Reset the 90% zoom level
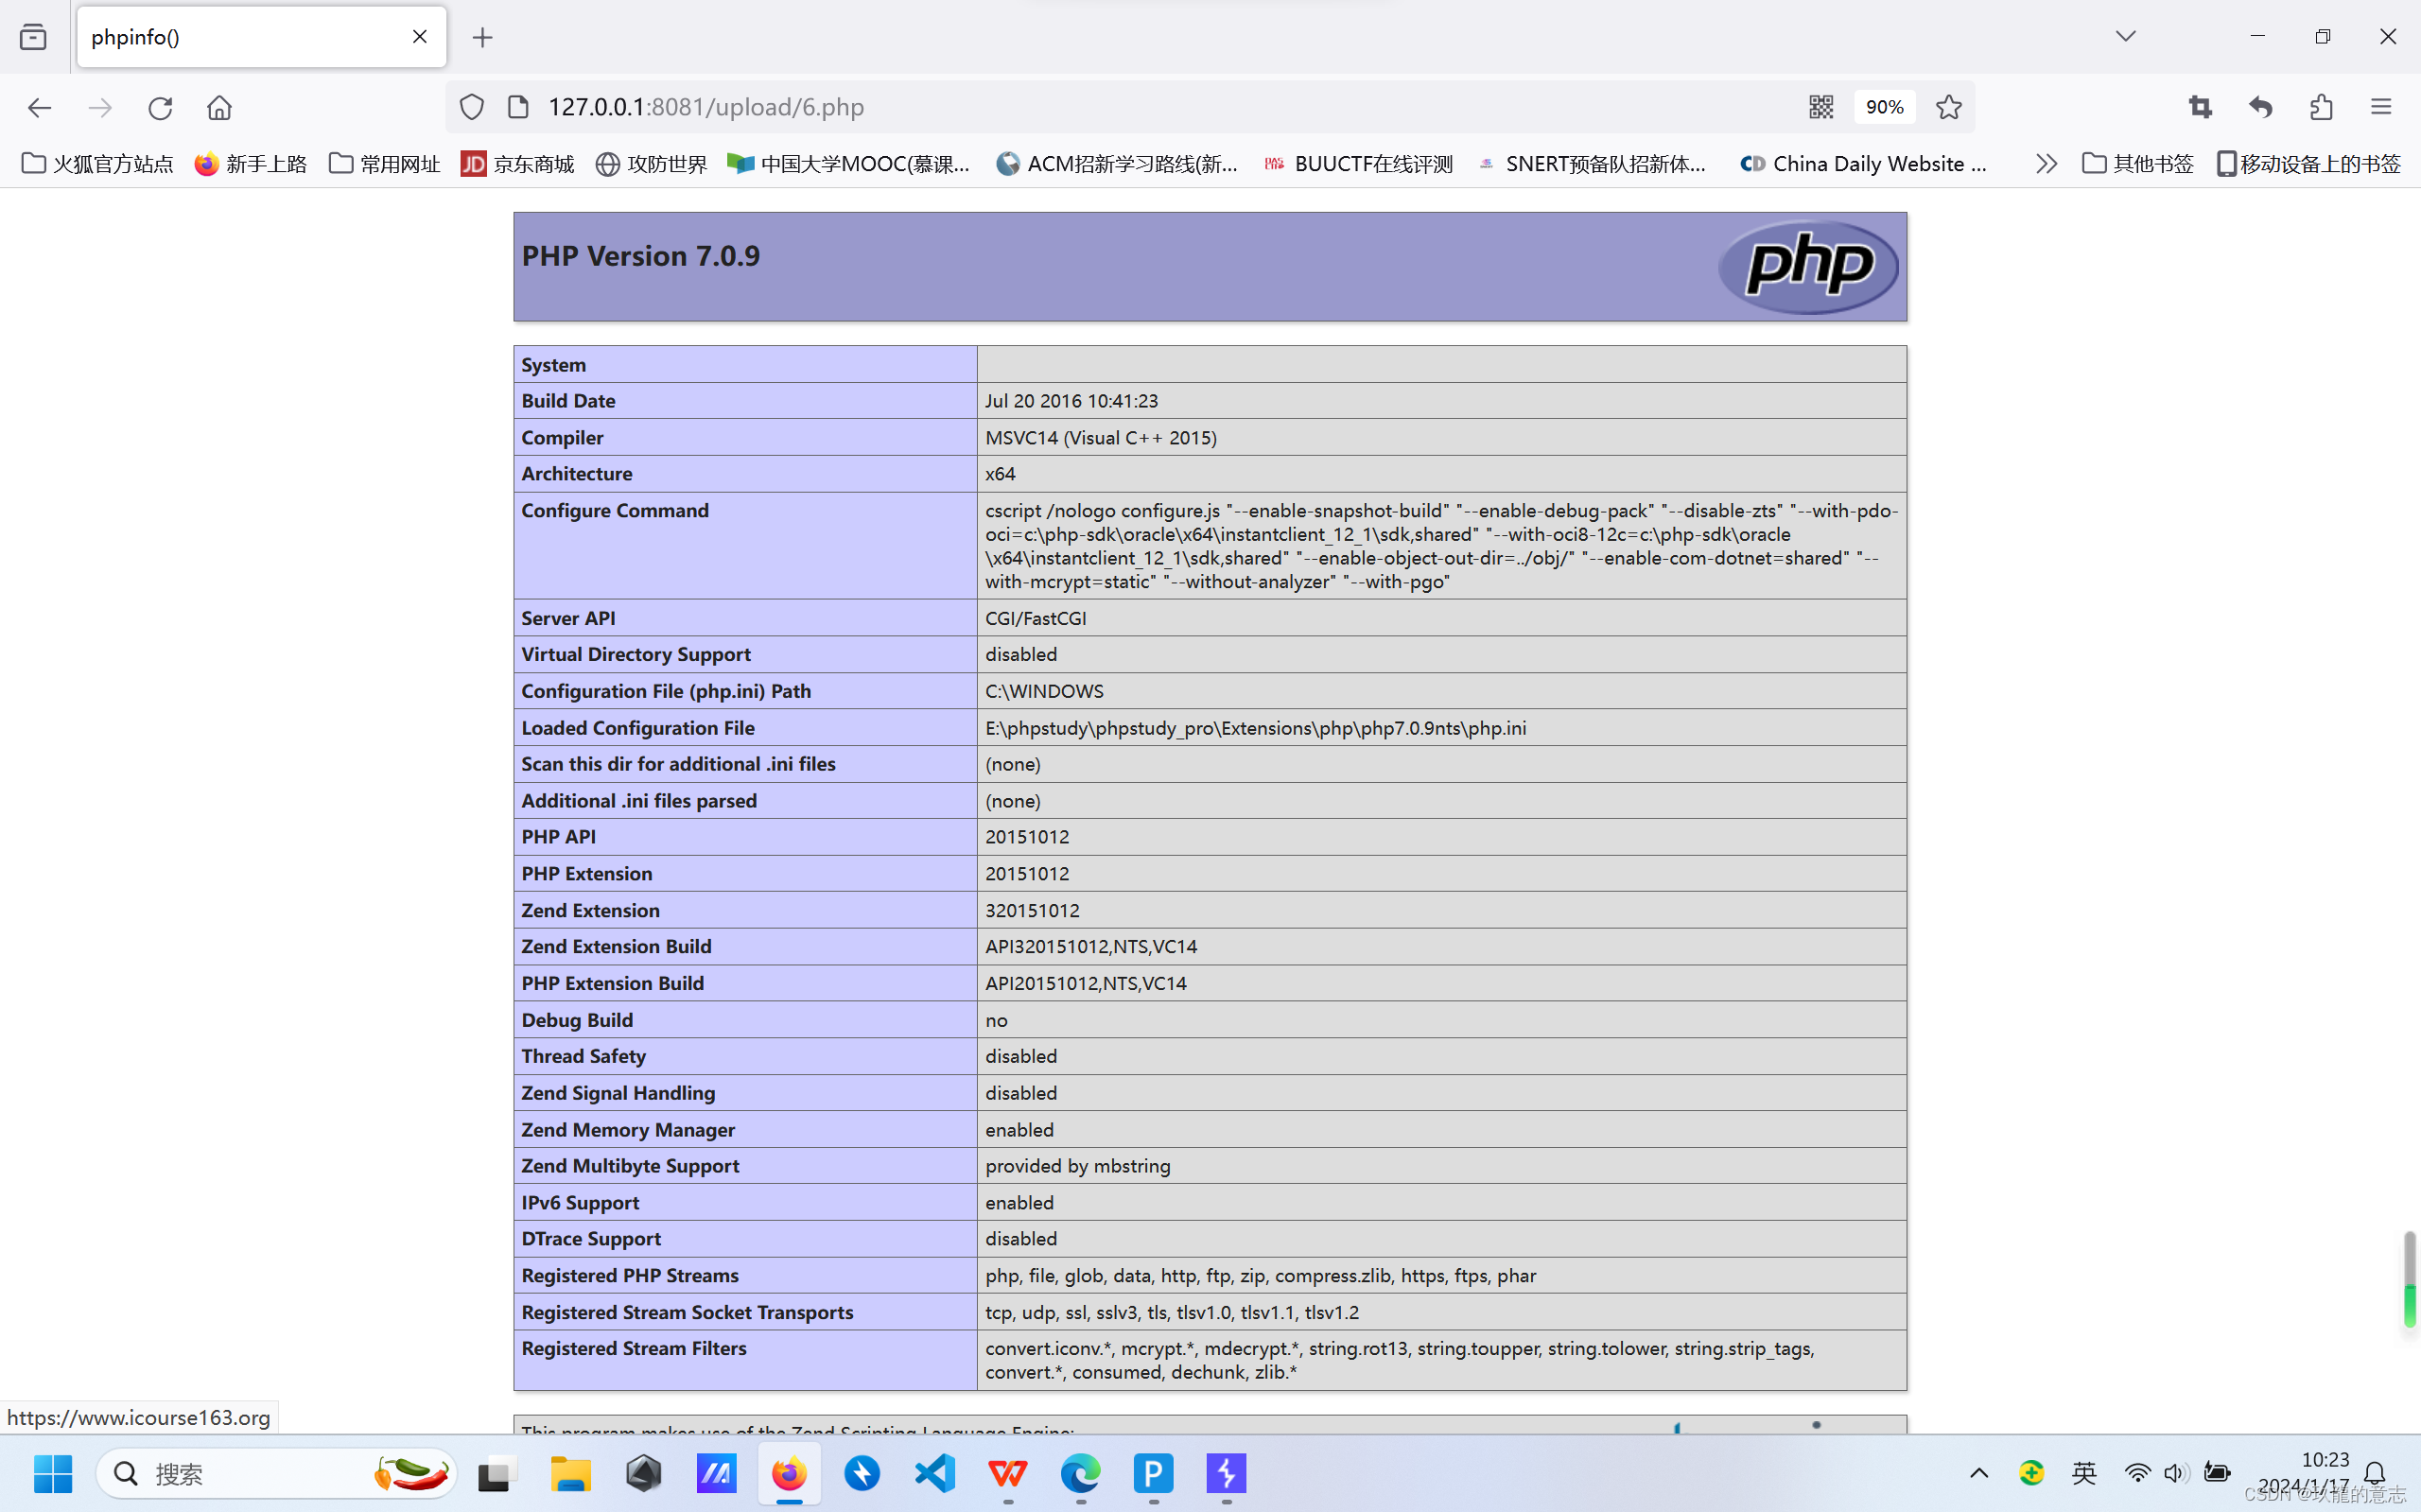Image resolution: width=2421 pixels, height=1512 pixels. (x=1884, y=107)
